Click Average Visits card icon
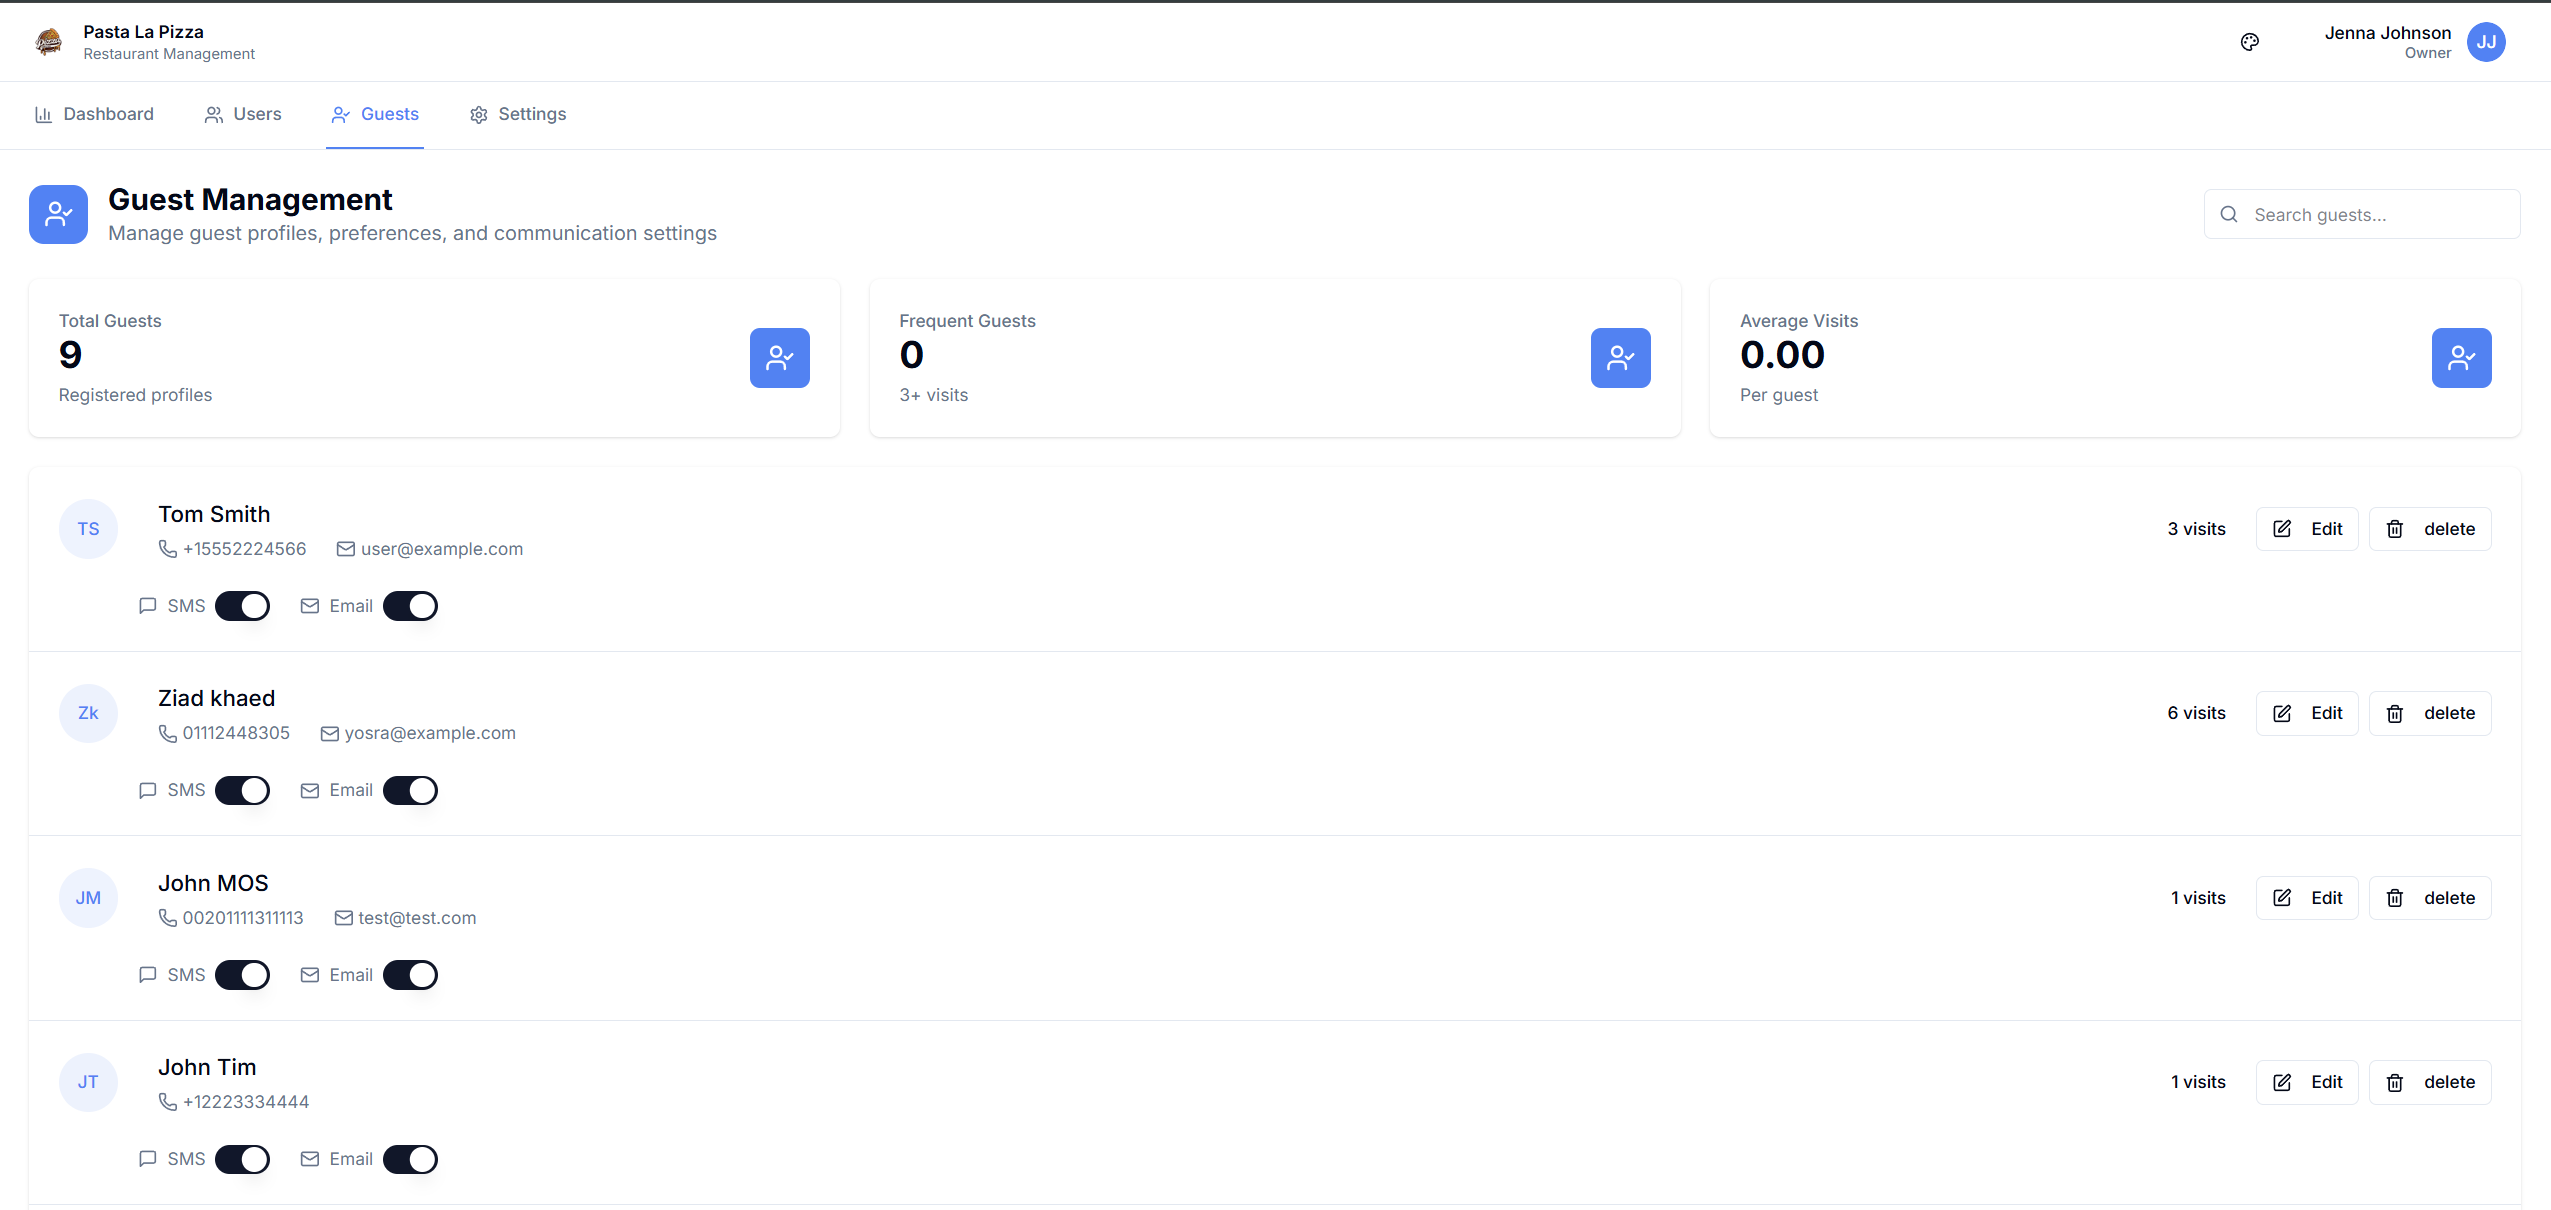Screen dimensions: 2551x1210 pyautogui.click(x=2461, y=358)
